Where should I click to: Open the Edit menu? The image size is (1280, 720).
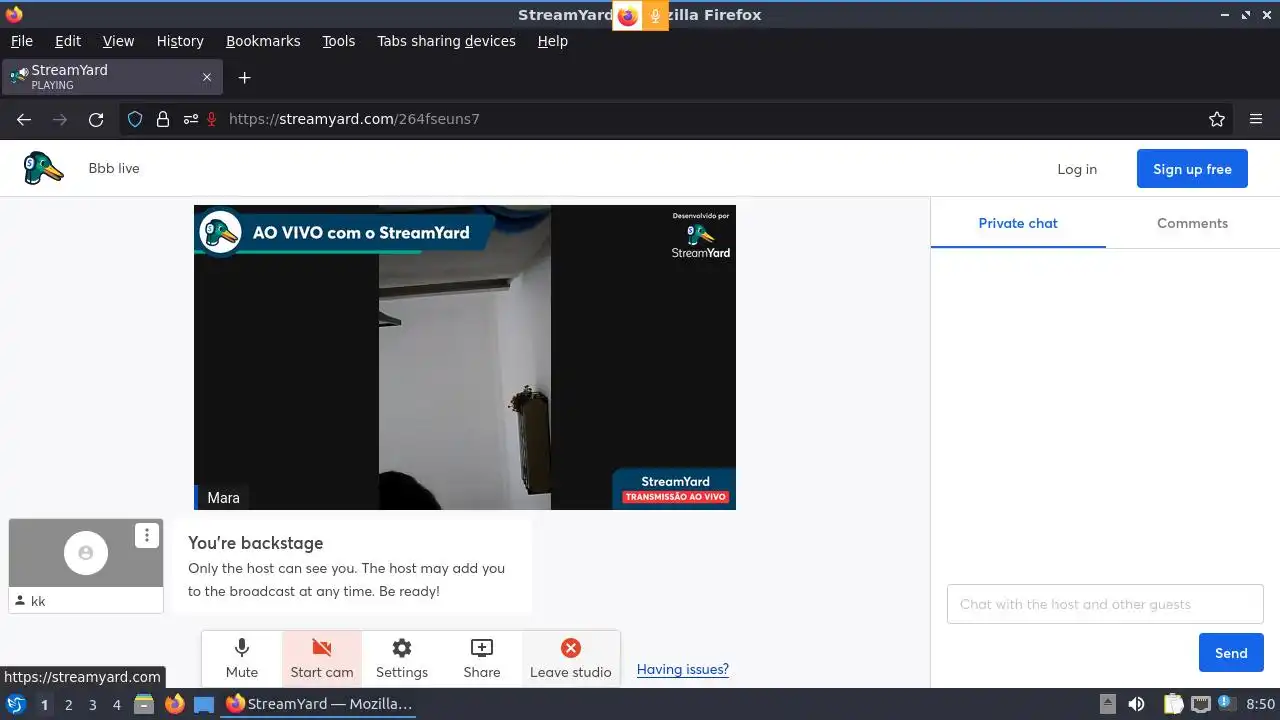point(68,41)
